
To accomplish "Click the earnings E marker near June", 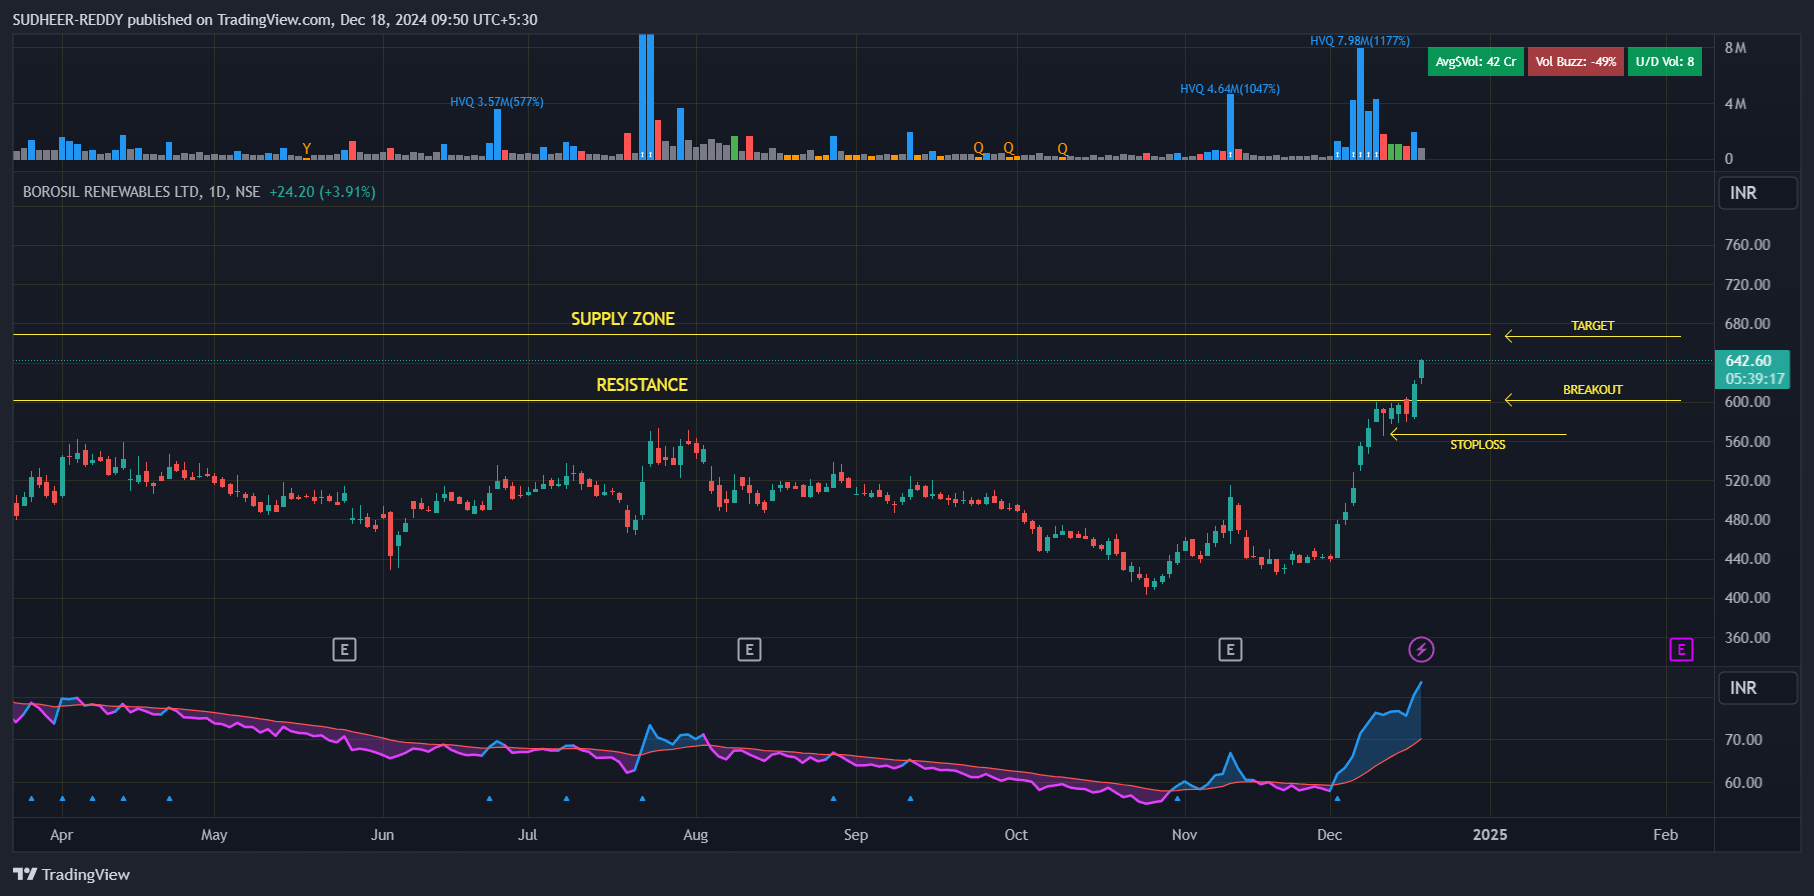I will (344, 650).
